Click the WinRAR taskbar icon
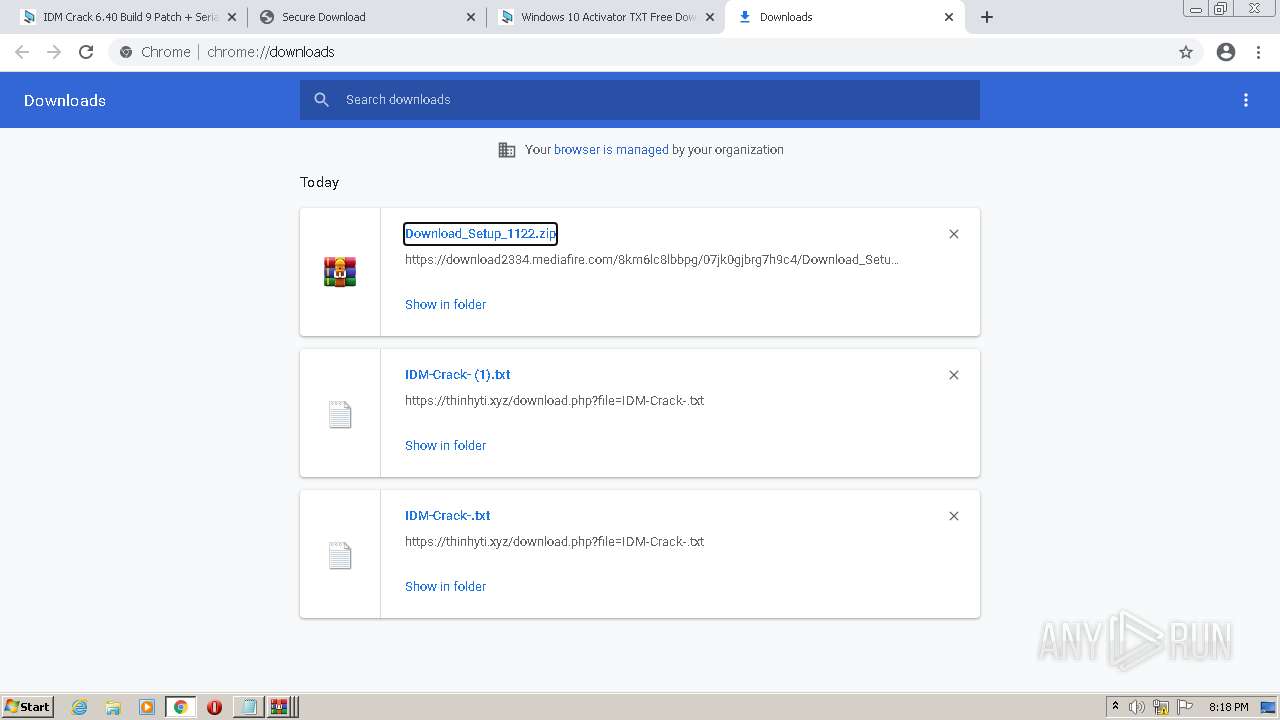 [x=279, y=707]
